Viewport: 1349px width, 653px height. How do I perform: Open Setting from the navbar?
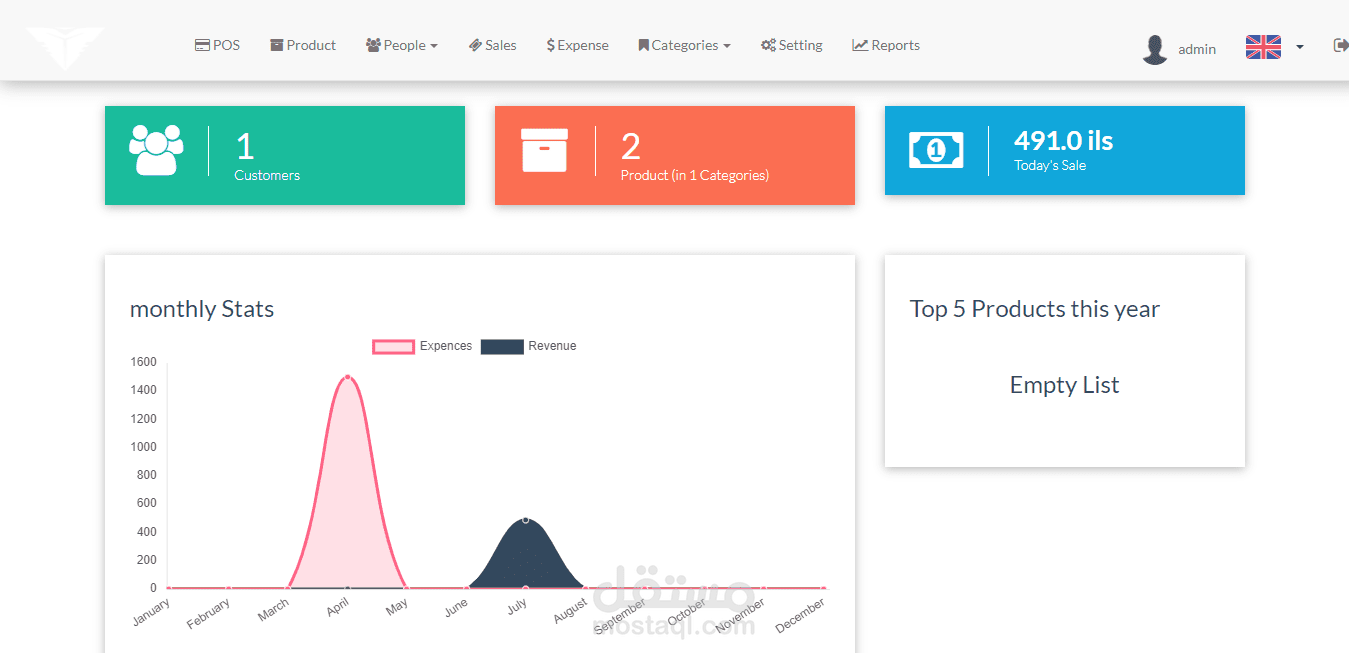pos(791,45)
